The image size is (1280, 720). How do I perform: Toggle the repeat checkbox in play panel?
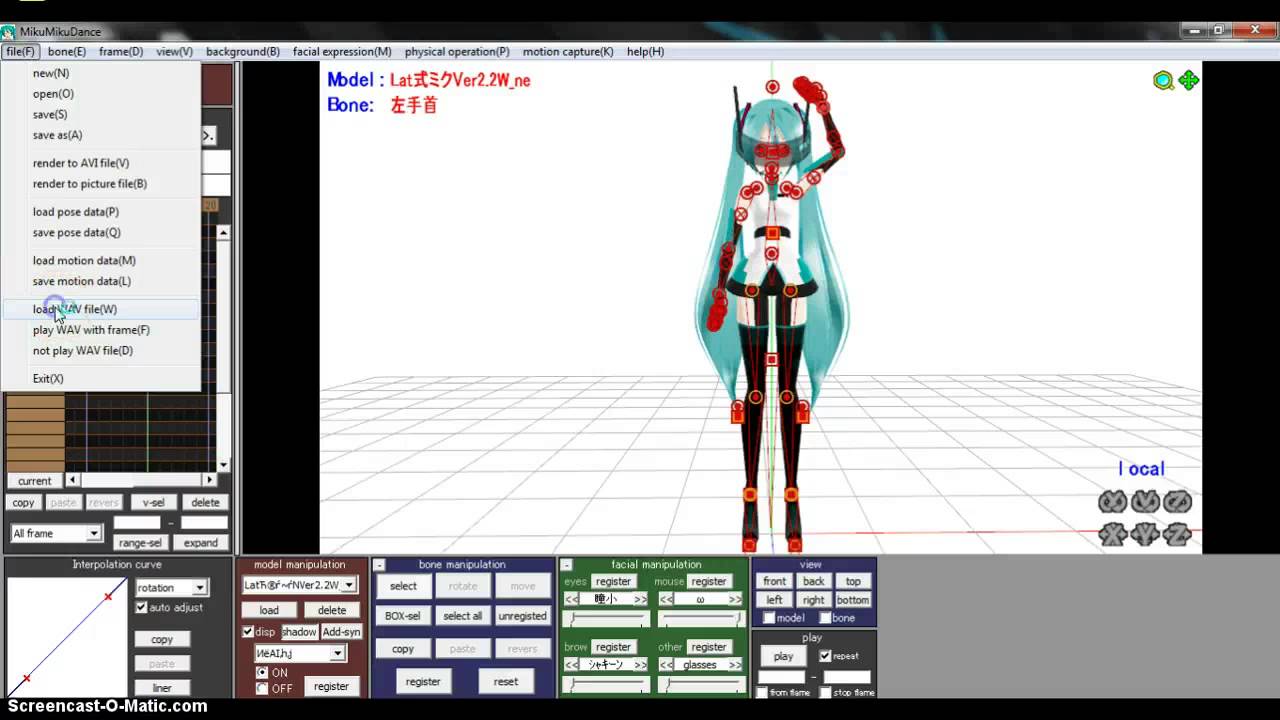coord(825,656)
